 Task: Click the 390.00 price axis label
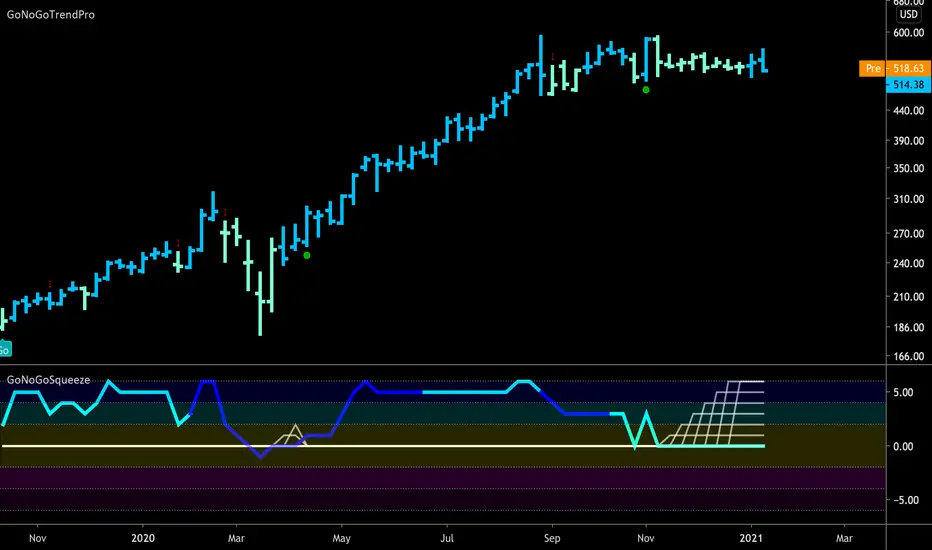point(908,141)
